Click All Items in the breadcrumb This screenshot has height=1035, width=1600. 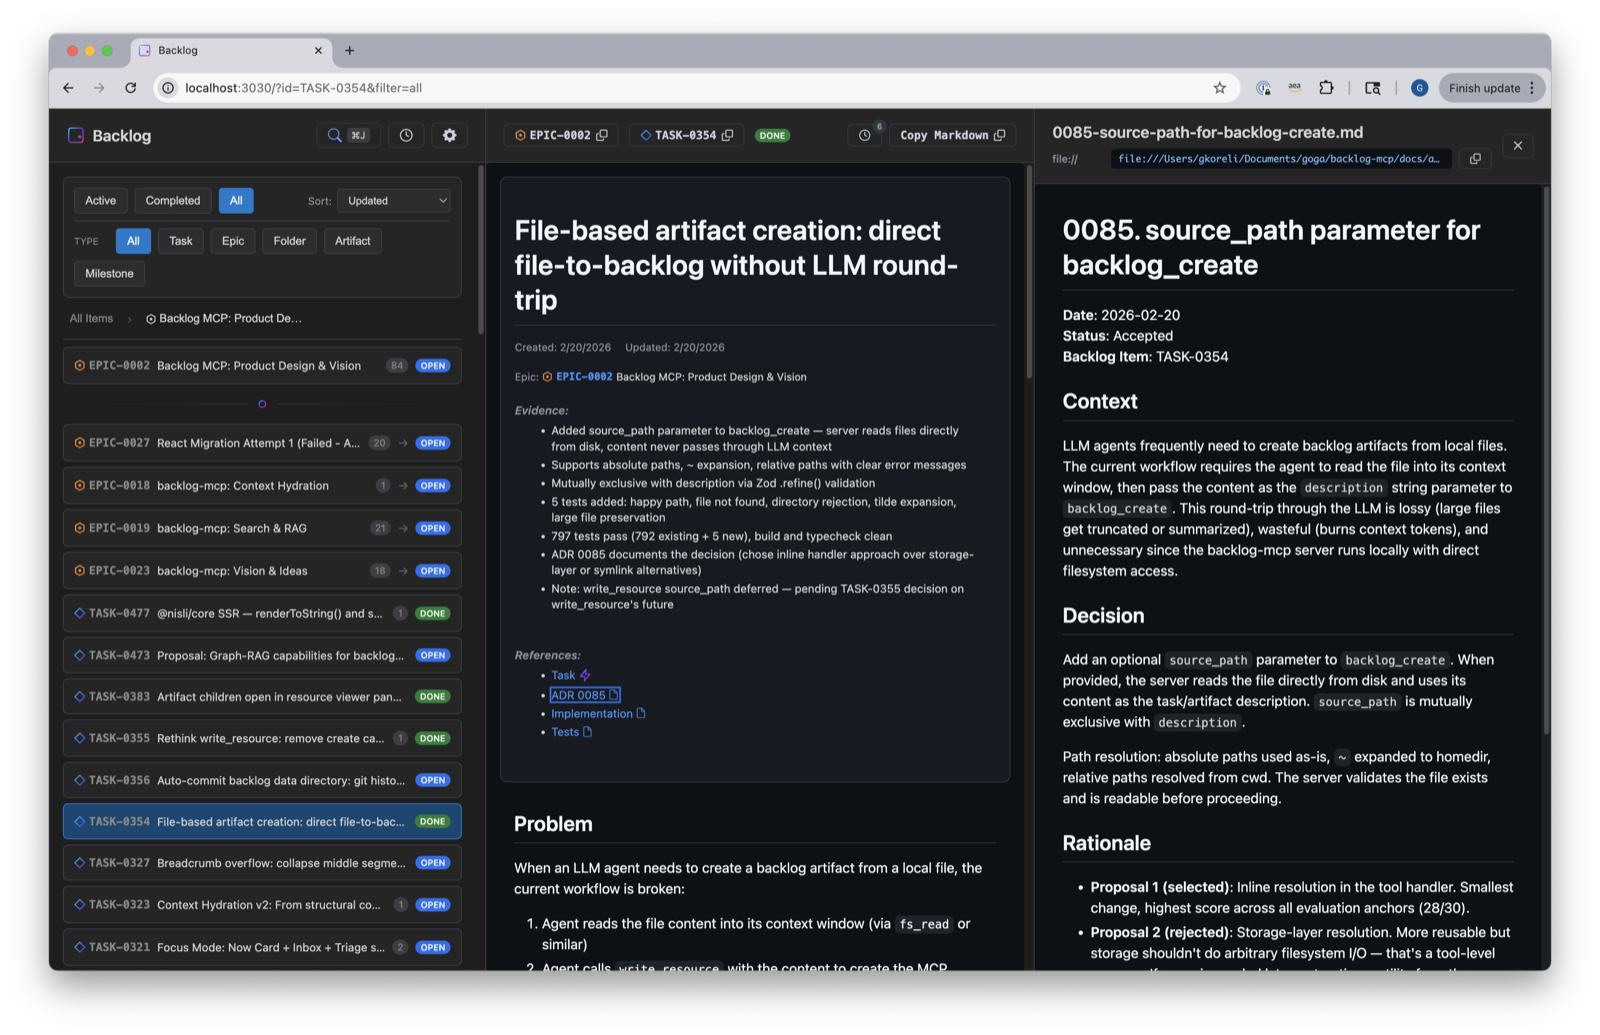click(x=91, y=319)
